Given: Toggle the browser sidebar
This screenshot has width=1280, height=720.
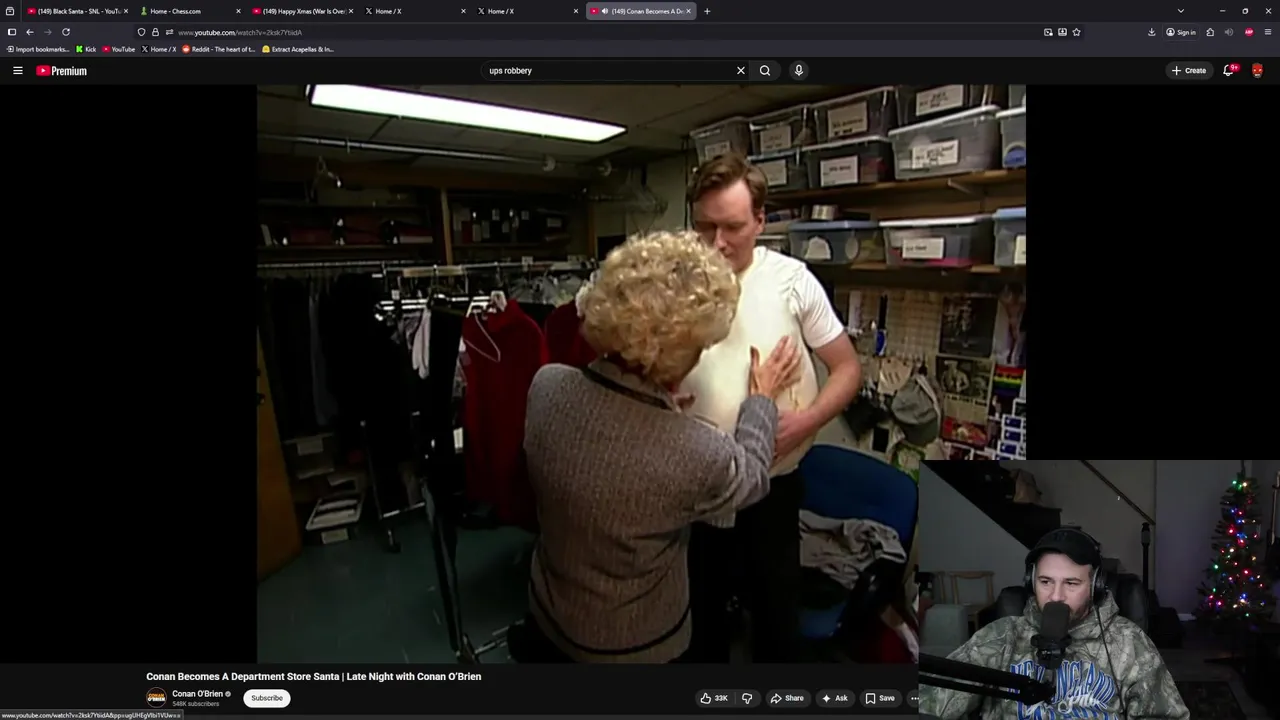Looking at the screenshot, I should tap(12, 32).
